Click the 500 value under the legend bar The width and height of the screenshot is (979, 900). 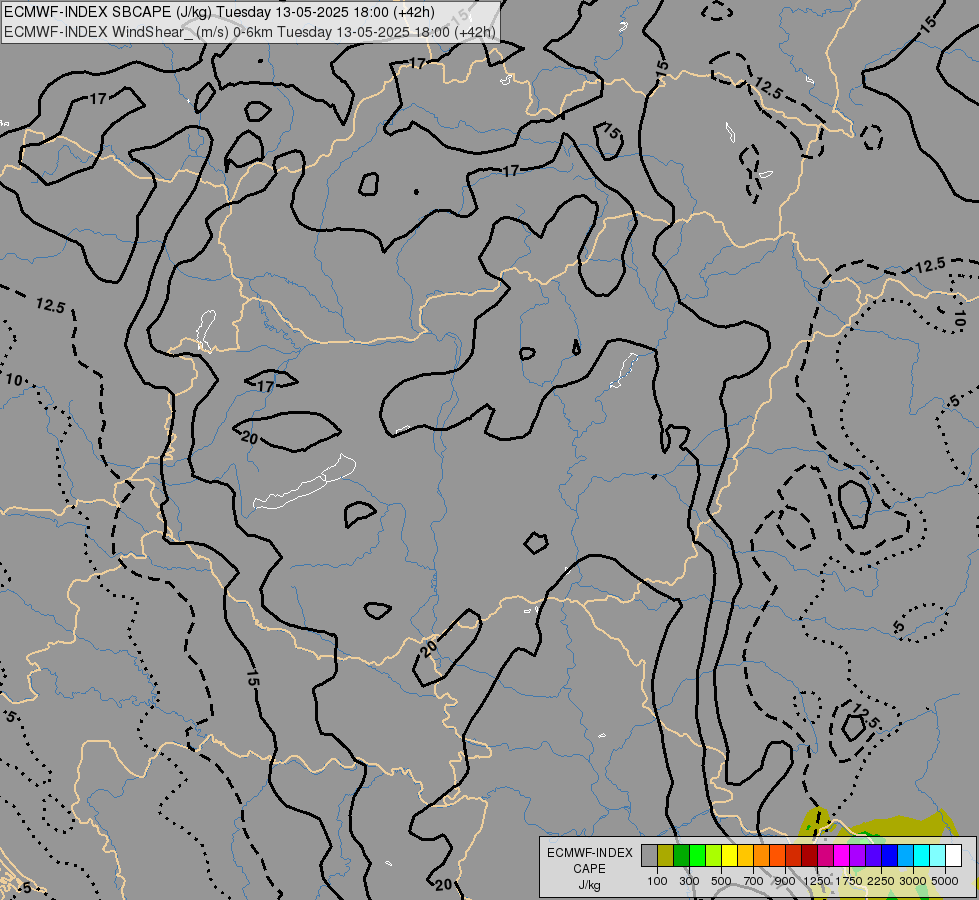click(721, 881)
